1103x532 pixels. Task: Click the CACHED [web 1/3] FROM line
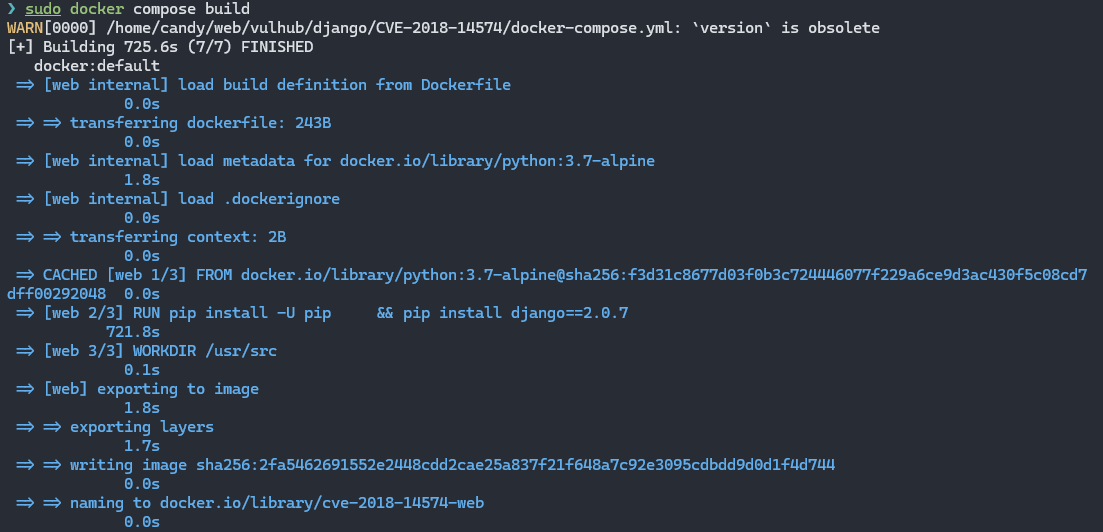560,275
